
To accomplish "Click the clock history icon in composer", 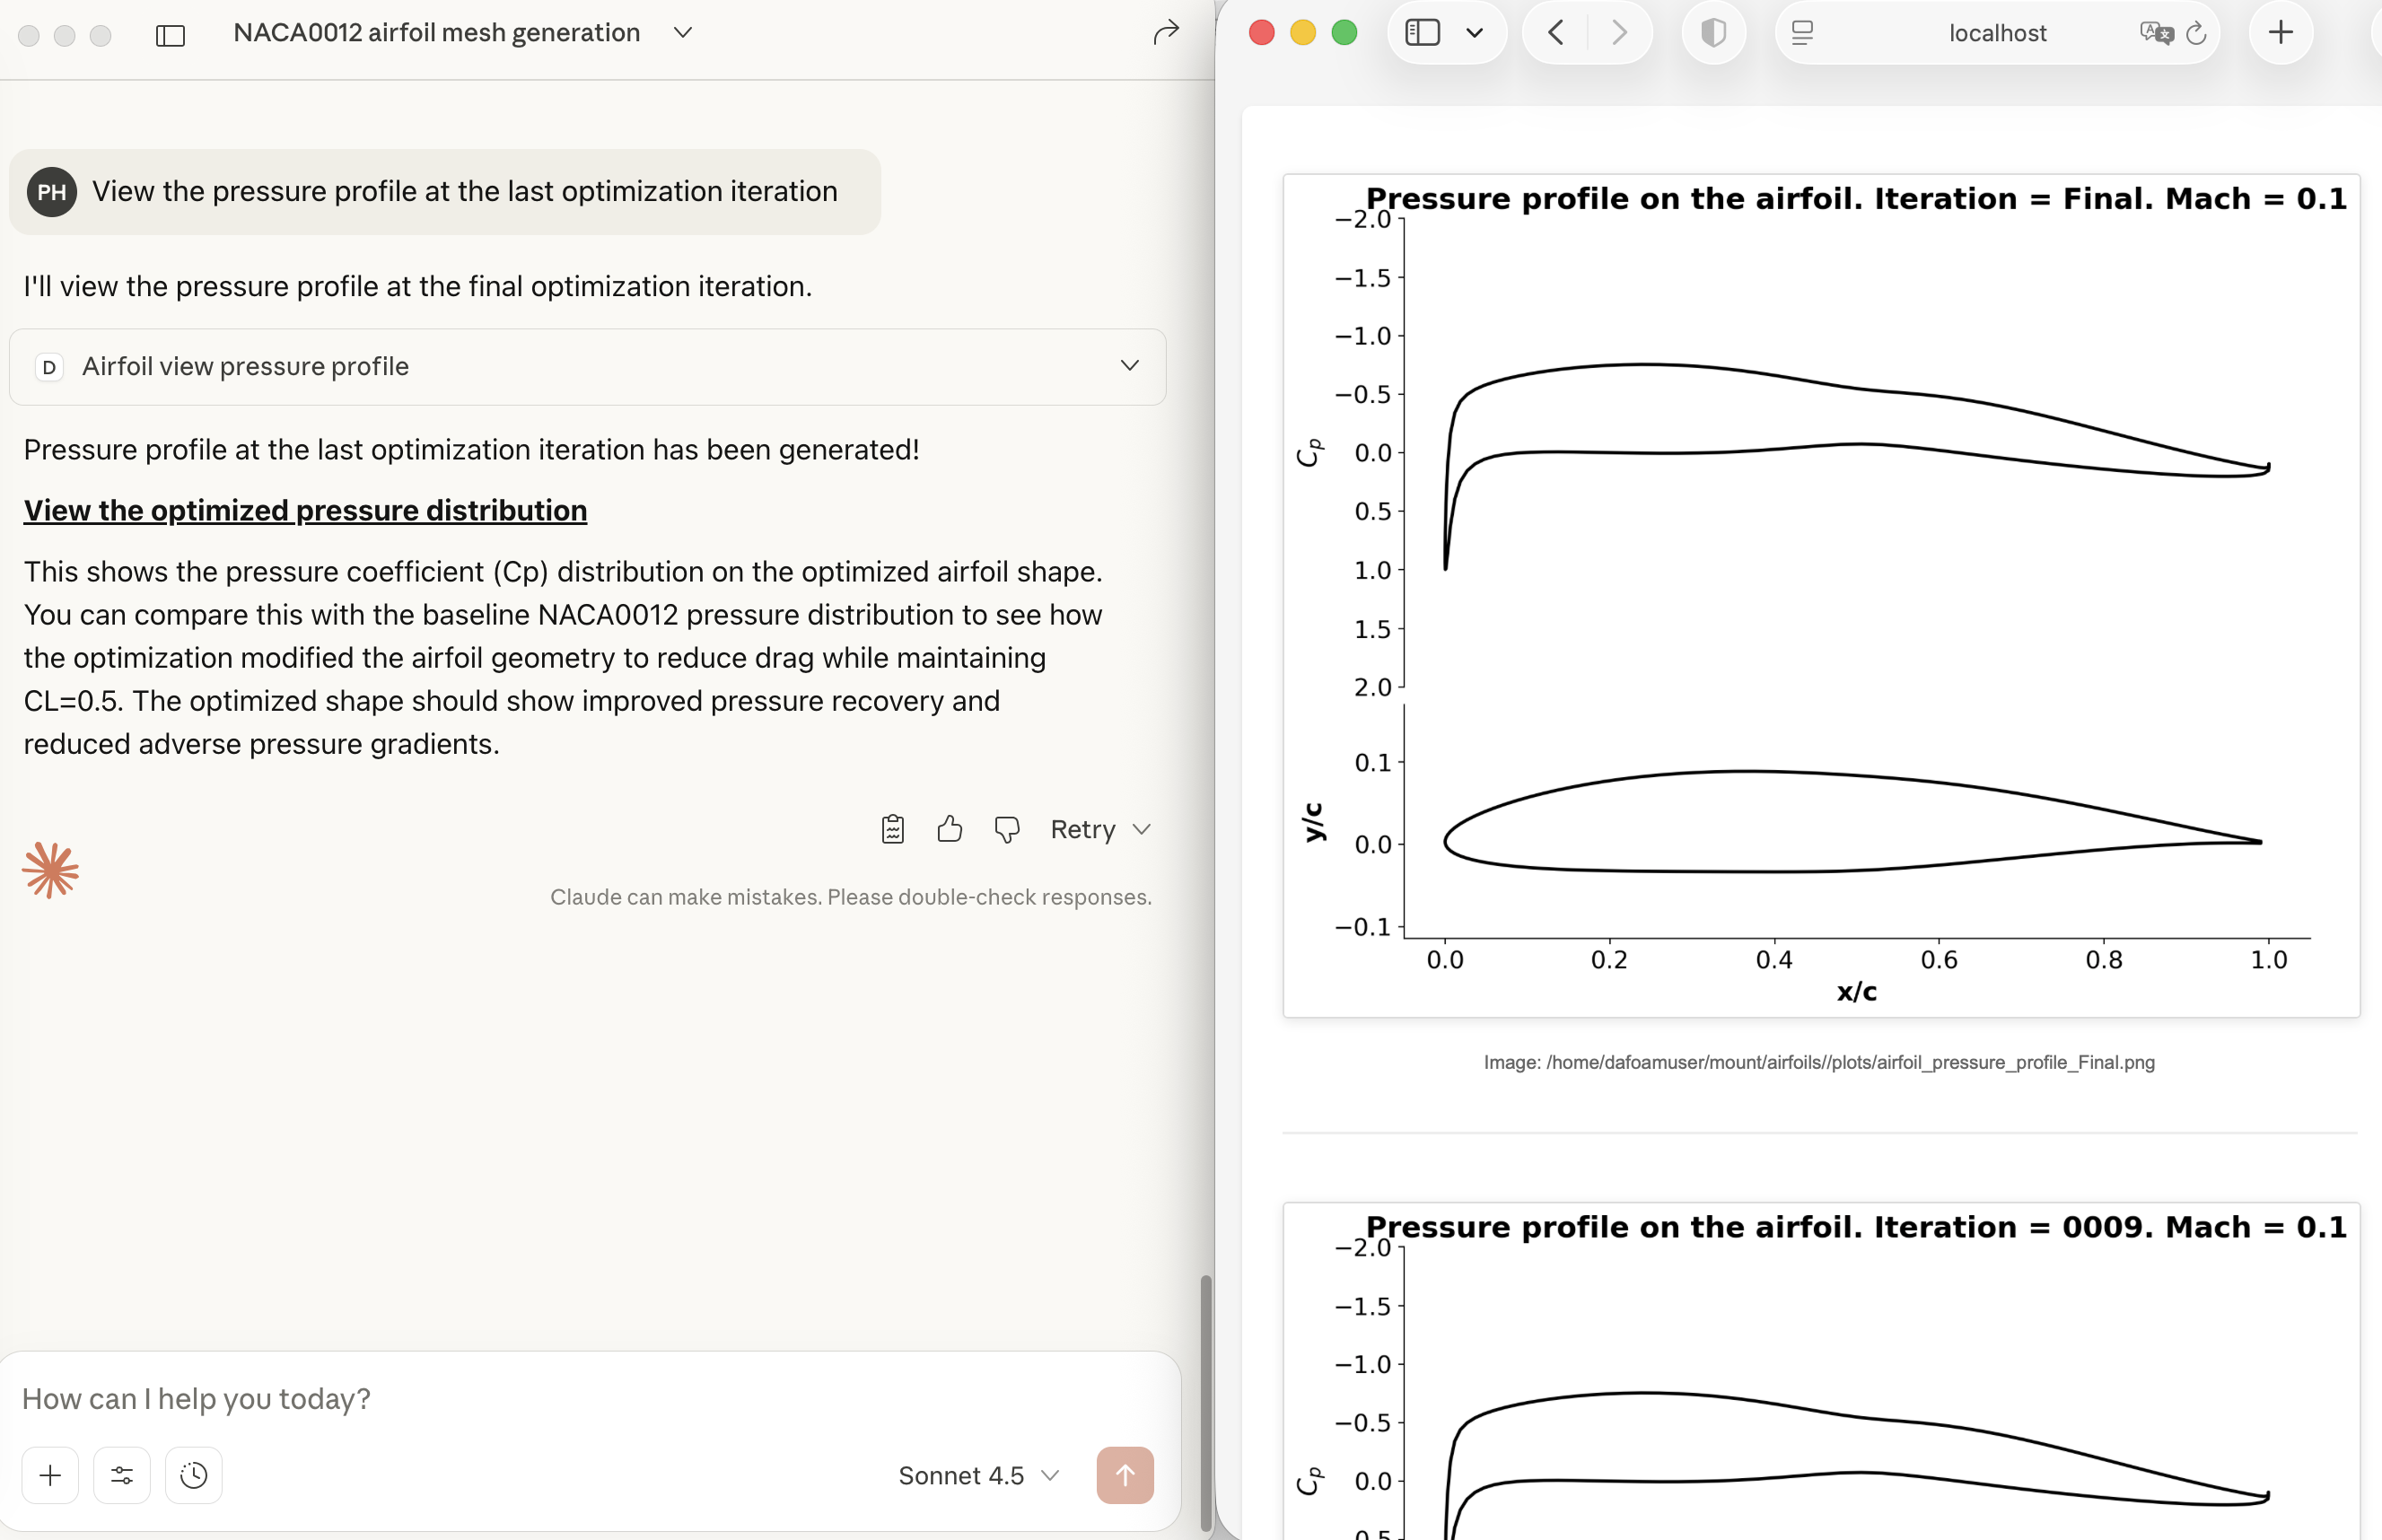I will click(x=193, y=1475).
